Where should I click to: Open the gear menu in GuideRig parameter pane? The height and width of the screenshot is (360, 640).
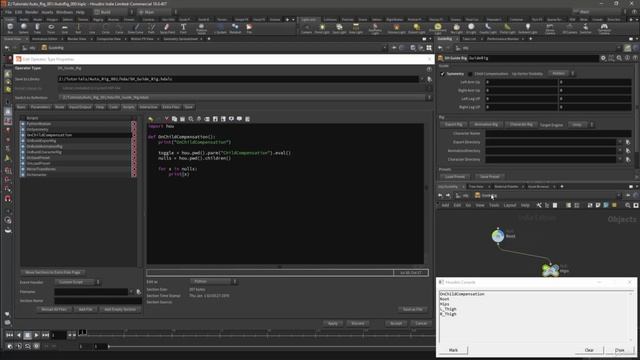tap(603, 58)
